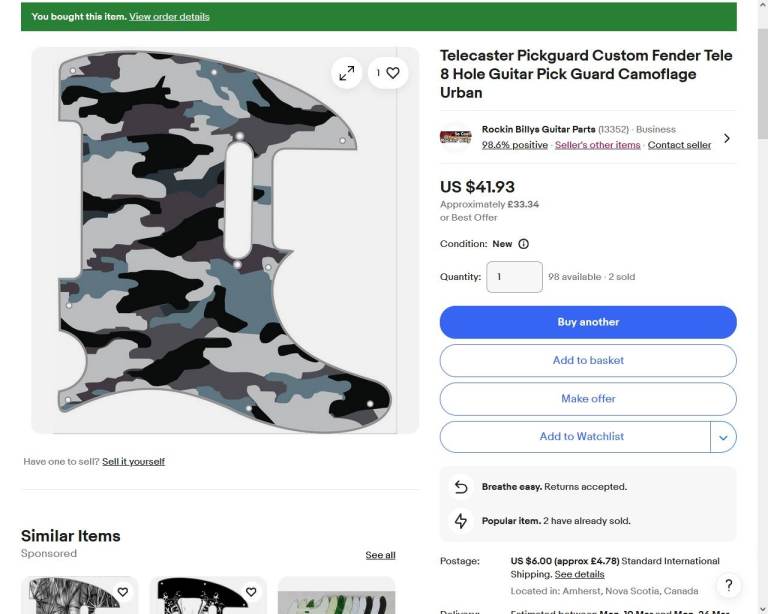Open Seller's other items link
This screenshot has width=768, height=614.
597,145
